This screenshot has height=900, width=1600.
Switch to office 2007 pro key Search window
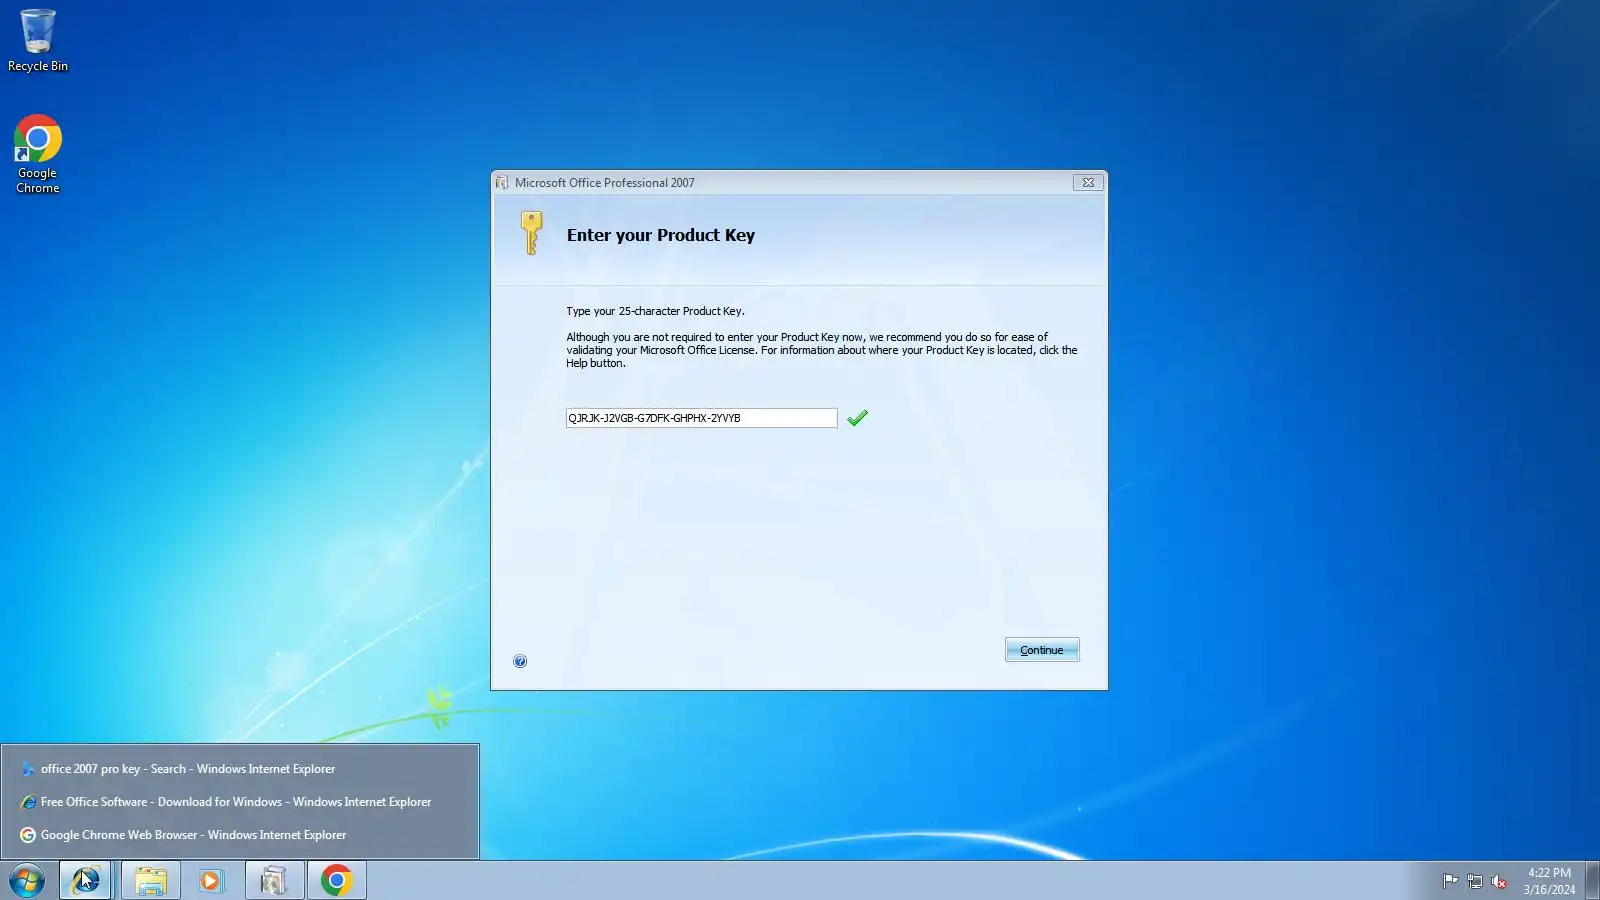240,769
